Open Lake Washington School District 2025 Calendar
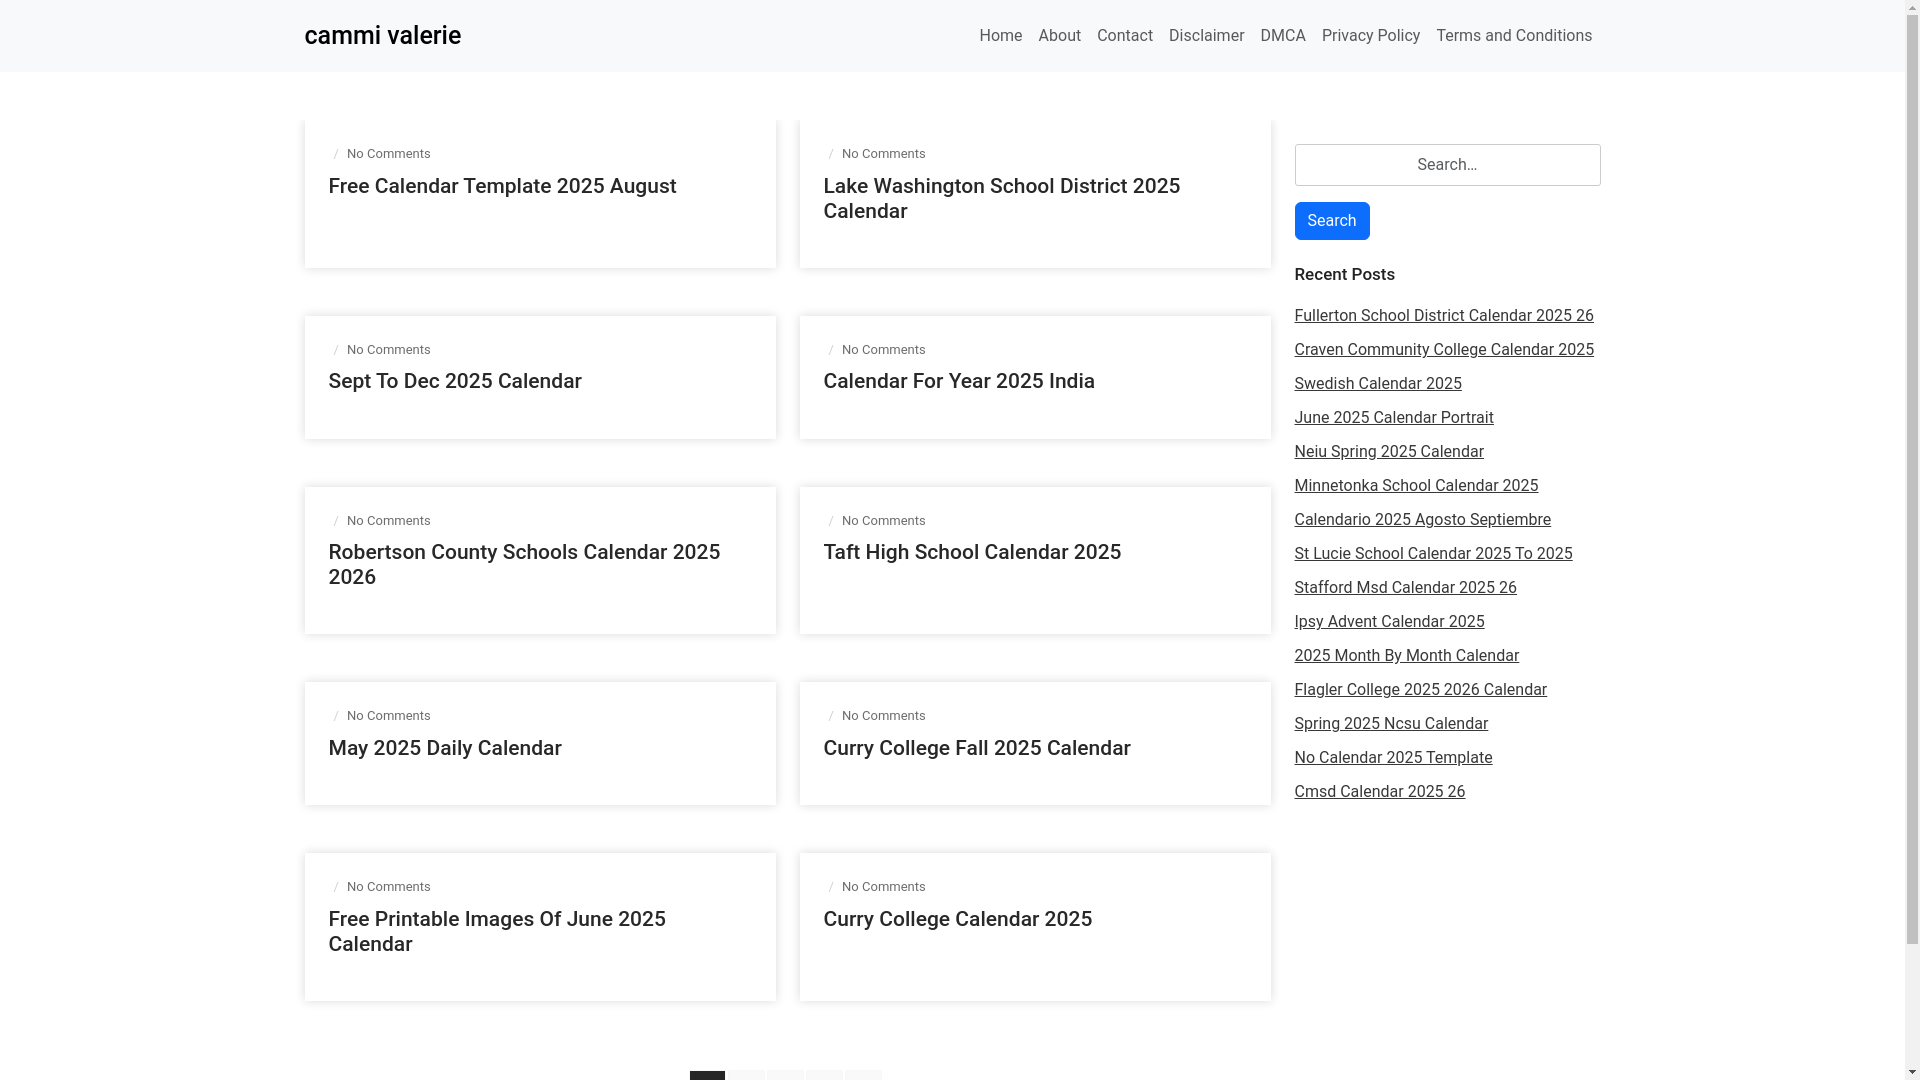 1001,198
